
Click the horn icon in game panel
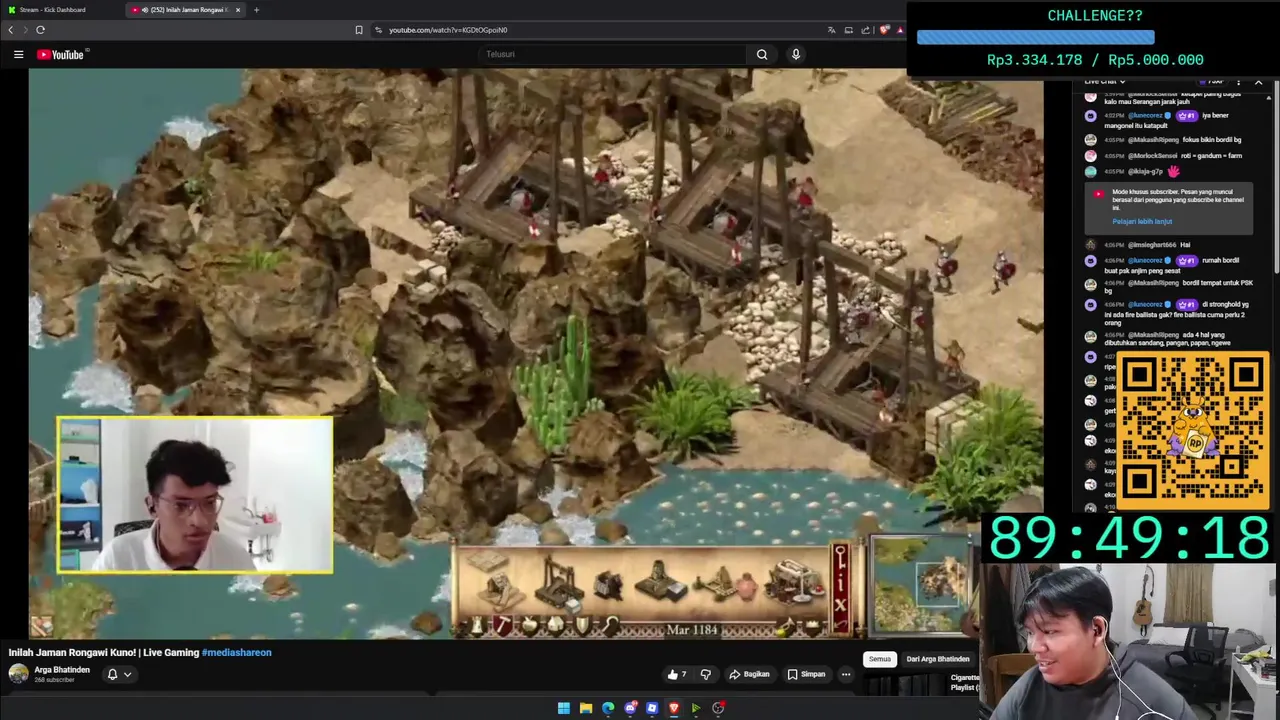tap(786, 626)
